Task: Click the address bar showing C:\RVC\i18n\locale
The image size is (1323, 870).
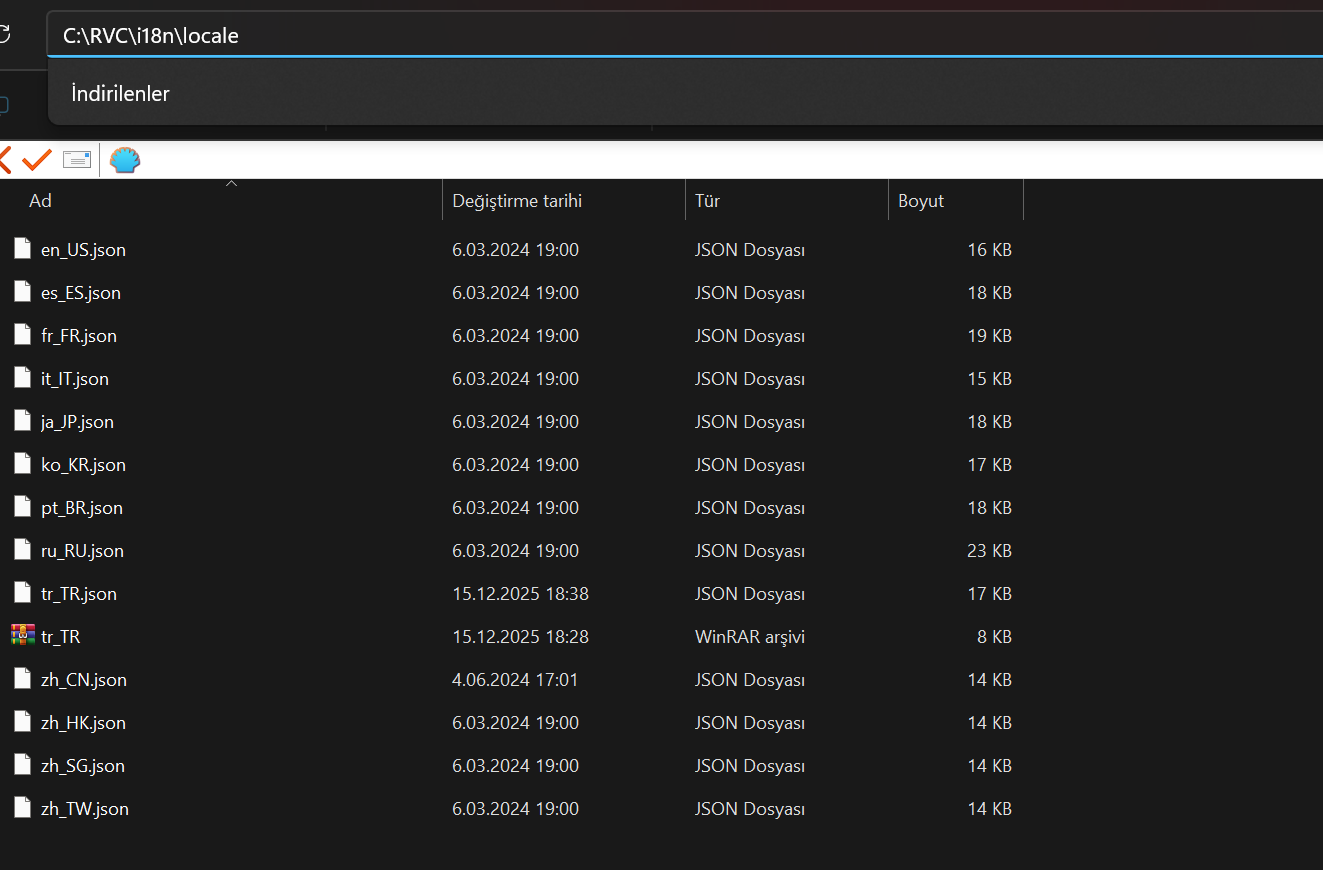Action: (685, 36)
